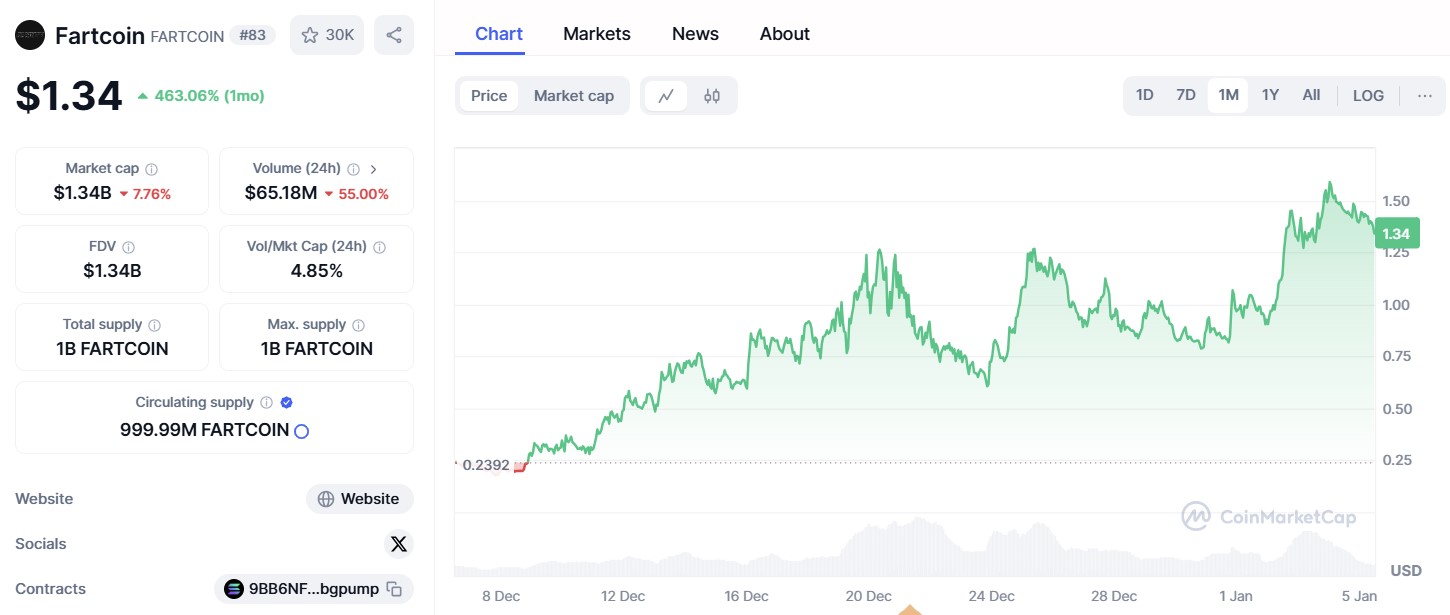1450x615 pixels.
Task: Click the orange event marker below chart
Action: pos(910,609)
